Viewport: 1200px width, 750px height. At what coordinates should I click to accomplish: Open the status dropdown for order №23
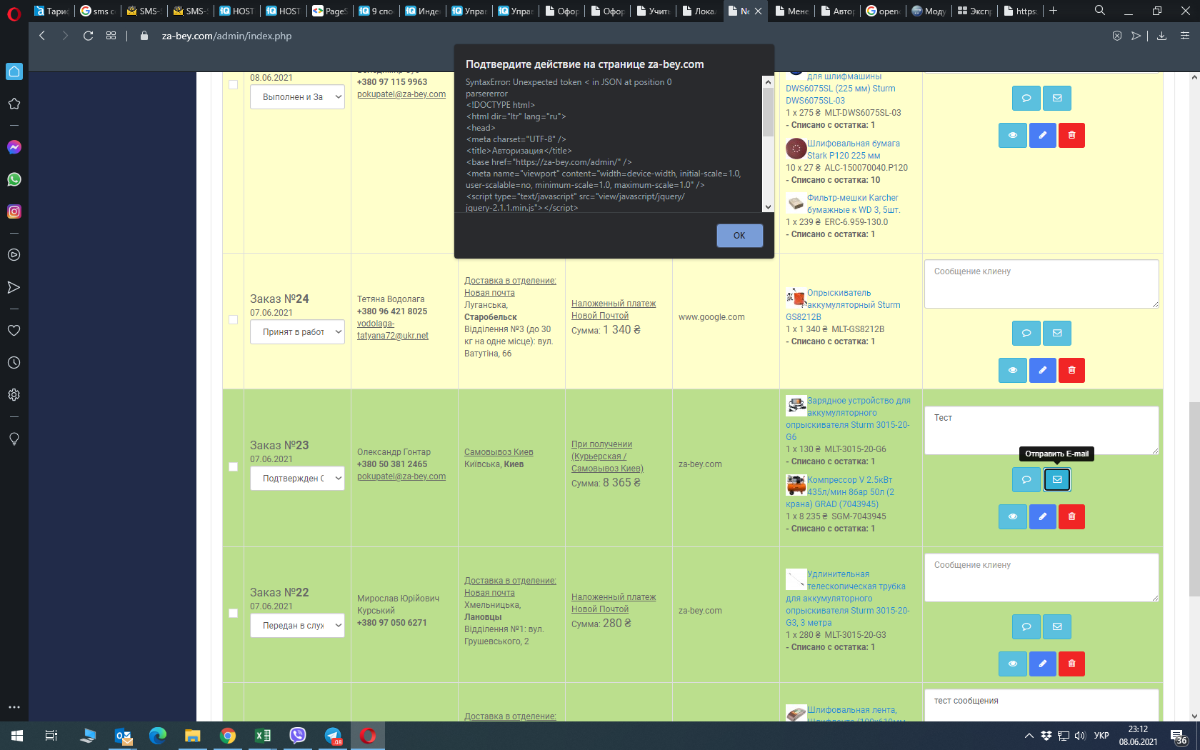pyautogui.click(x=297, y=478)
